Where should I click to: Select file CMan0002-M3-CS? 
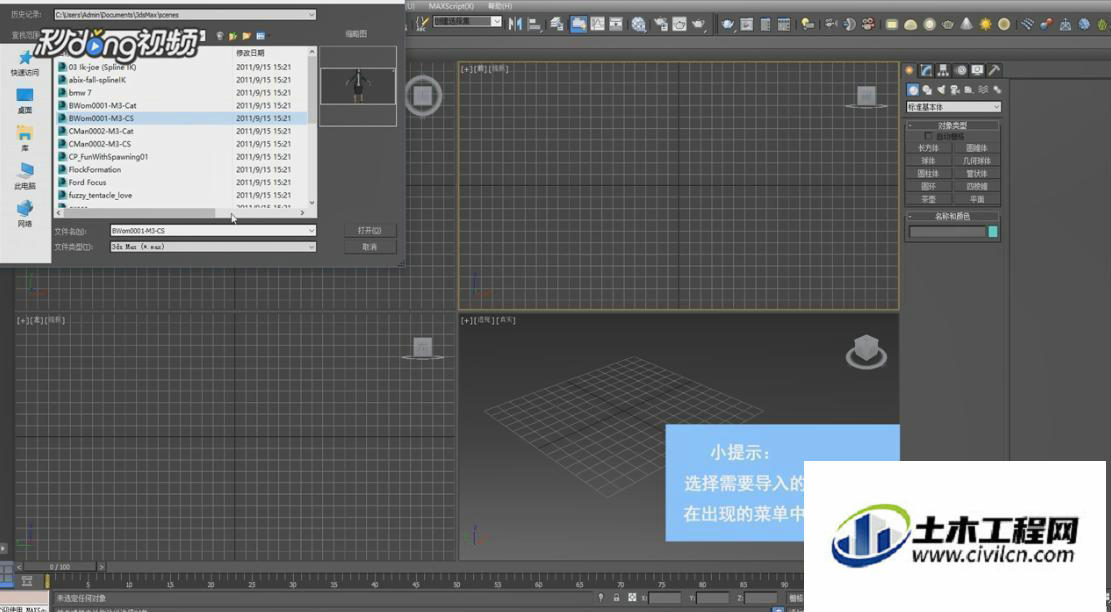coord(95,144)
